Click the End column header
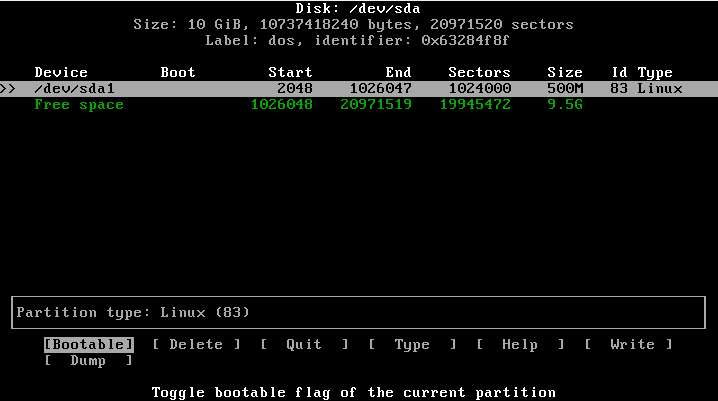 click(398, 72)
